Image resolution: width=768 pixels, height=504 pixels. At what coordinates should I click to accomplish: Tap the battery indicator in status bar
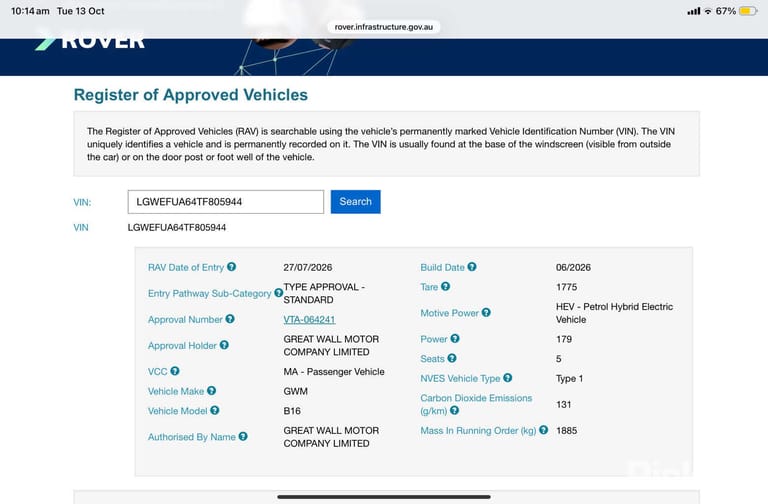coord(748,11)
